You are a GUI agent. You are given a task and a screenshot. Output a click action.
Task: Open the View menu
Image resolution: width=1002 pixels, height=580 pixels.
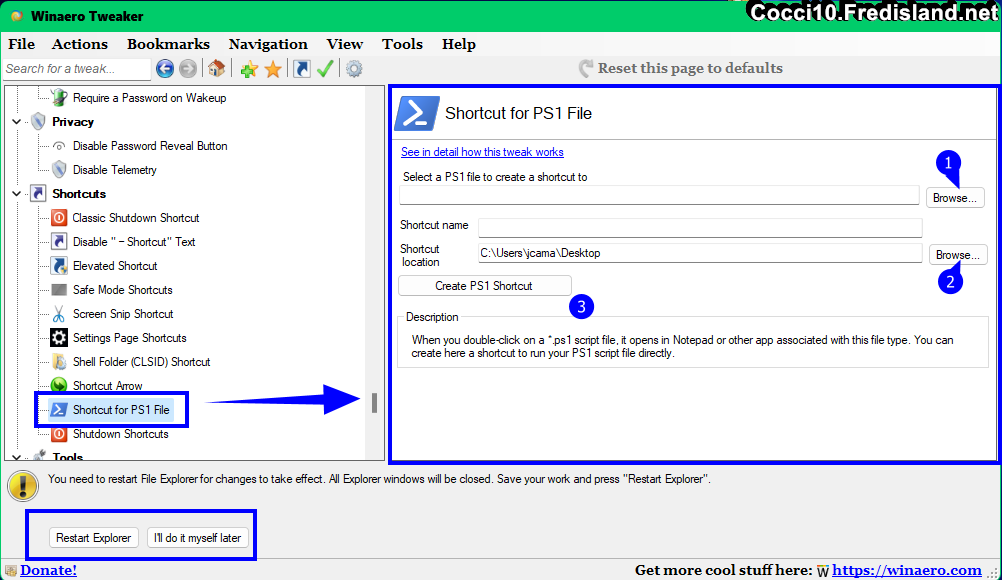[x=344, y=44]
